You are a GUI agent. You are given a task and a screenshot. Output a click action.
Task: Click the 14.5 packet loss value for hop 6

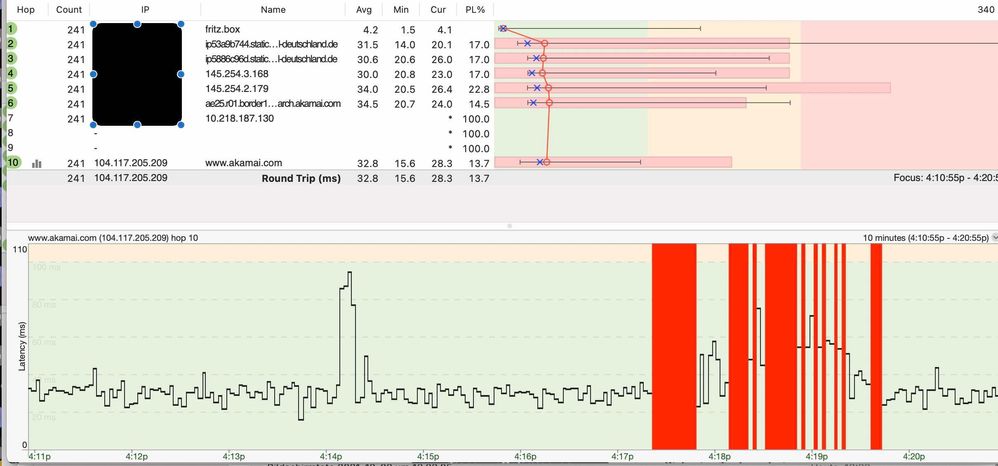479,103
